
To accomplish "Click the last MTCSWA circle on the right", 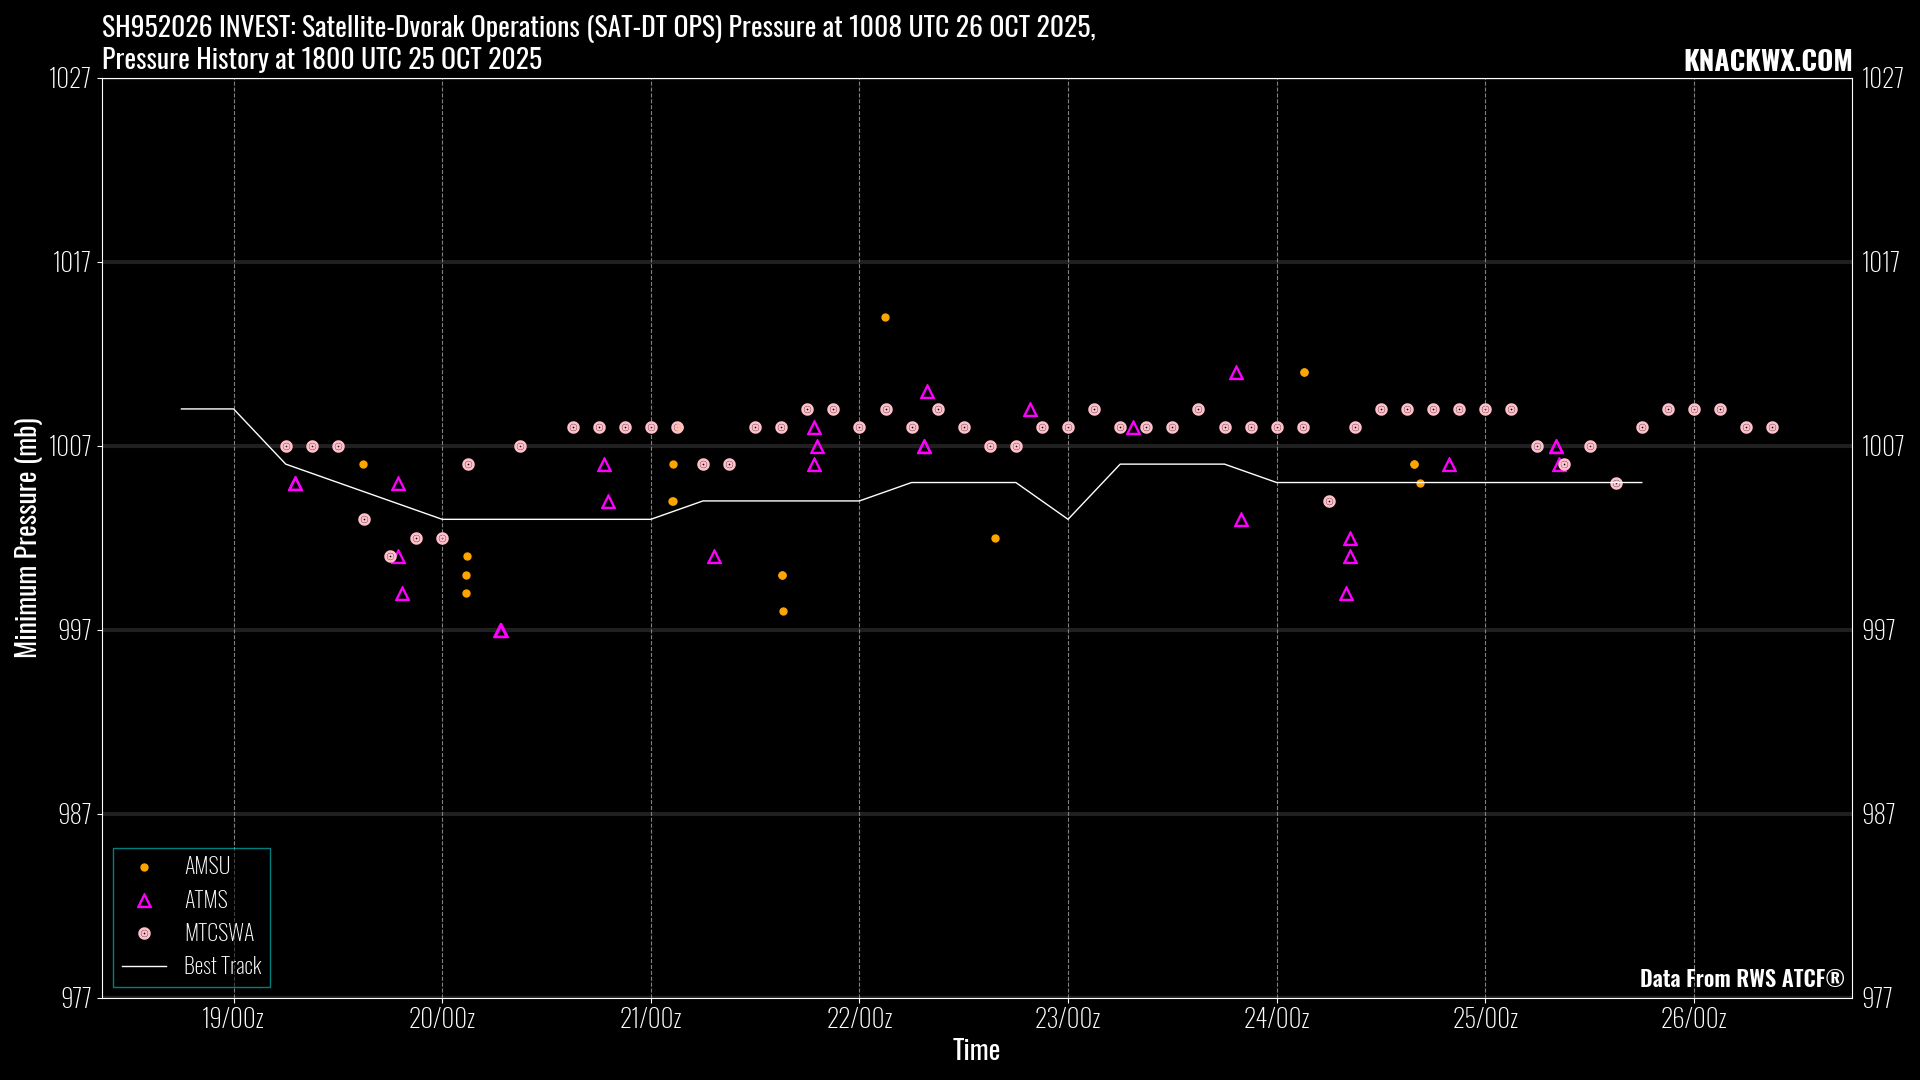I will point(1772,428).
